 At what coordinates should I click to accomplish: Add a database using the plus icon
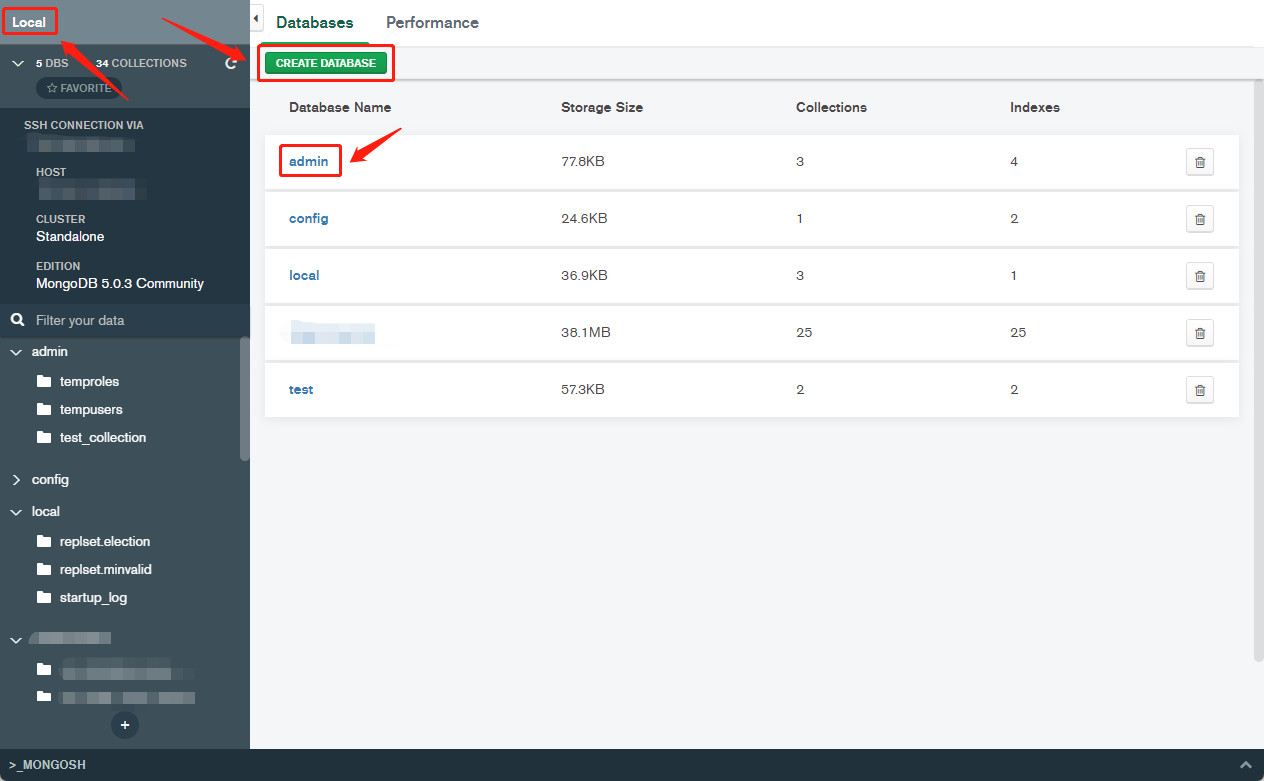(125, 724)
